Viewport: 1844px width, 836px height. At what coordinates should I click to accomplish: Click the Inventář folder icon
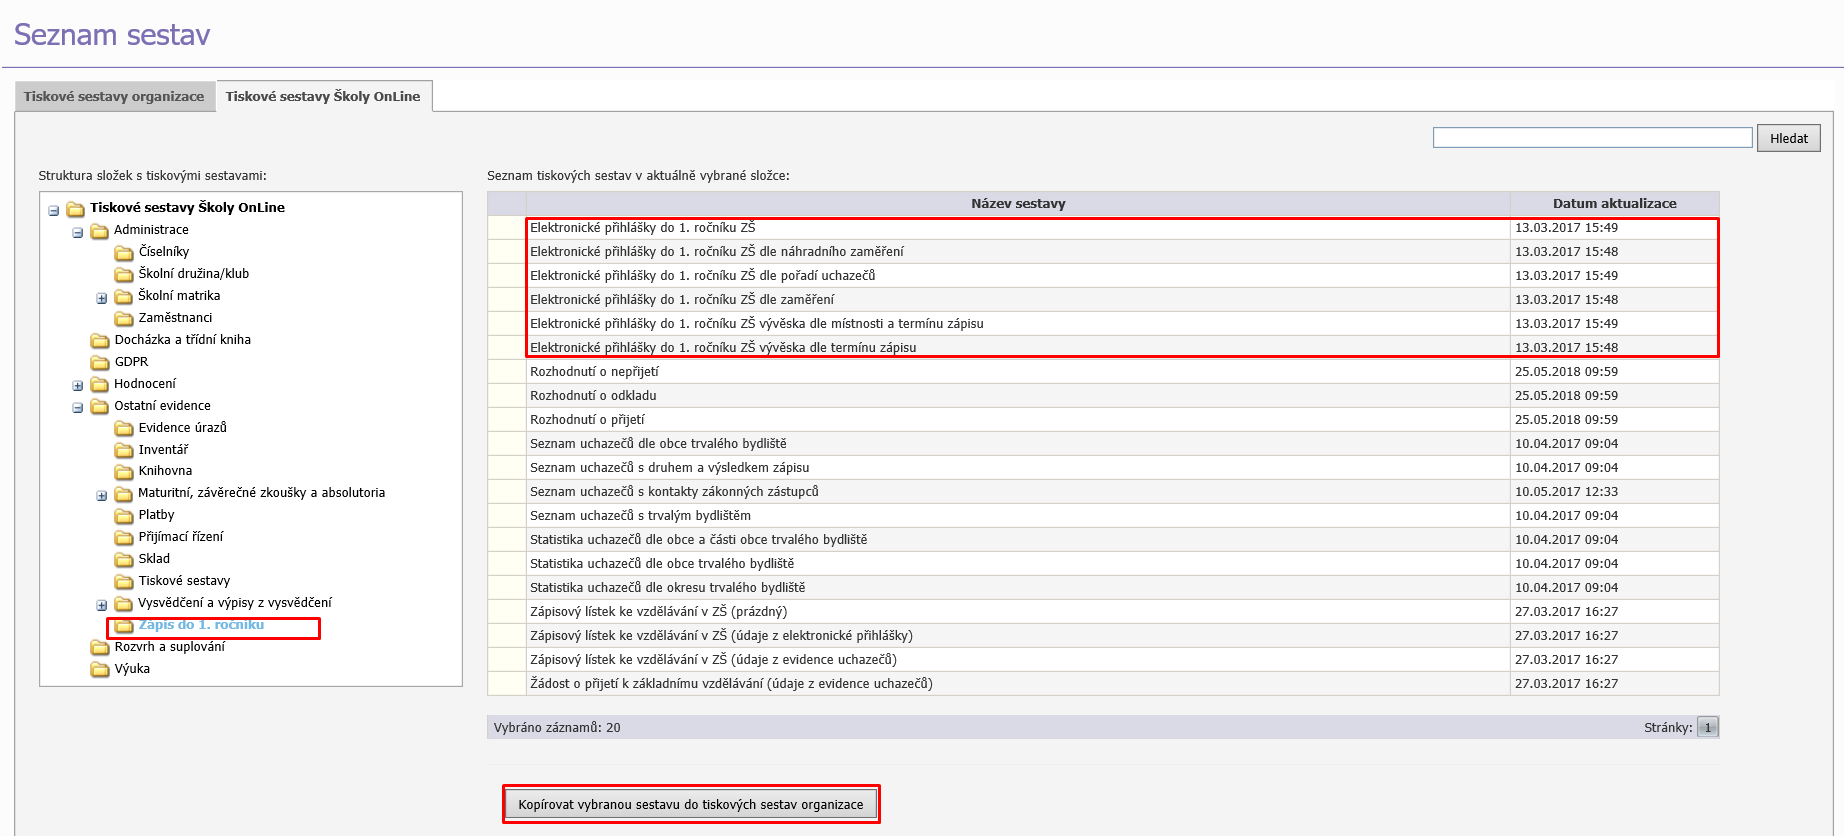click(x=124, y=450)
